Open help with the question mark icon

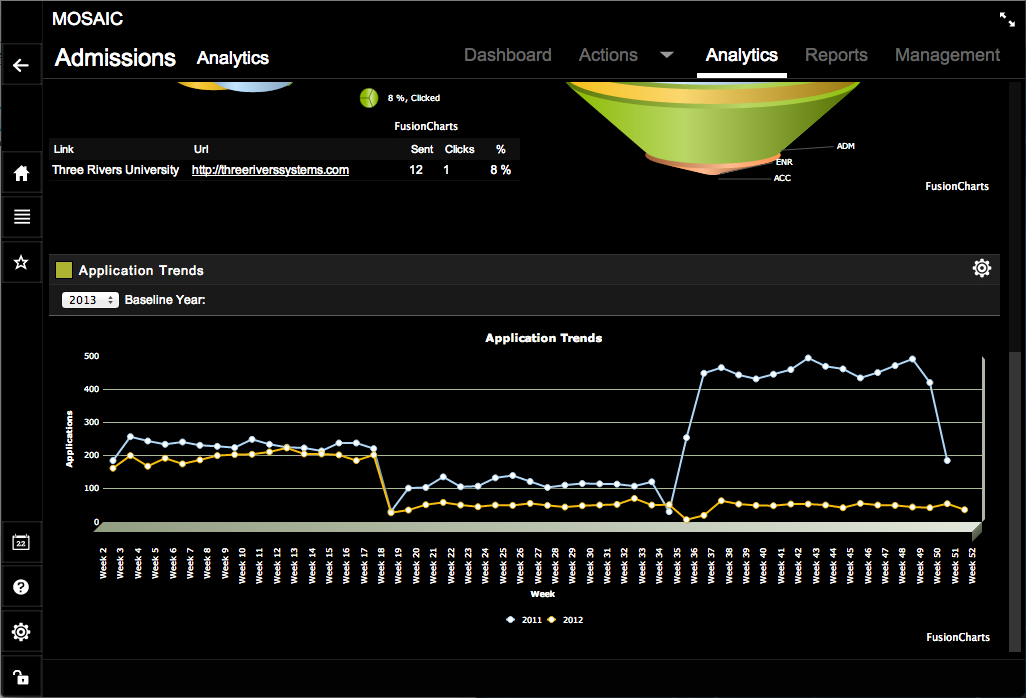[21, 587]
